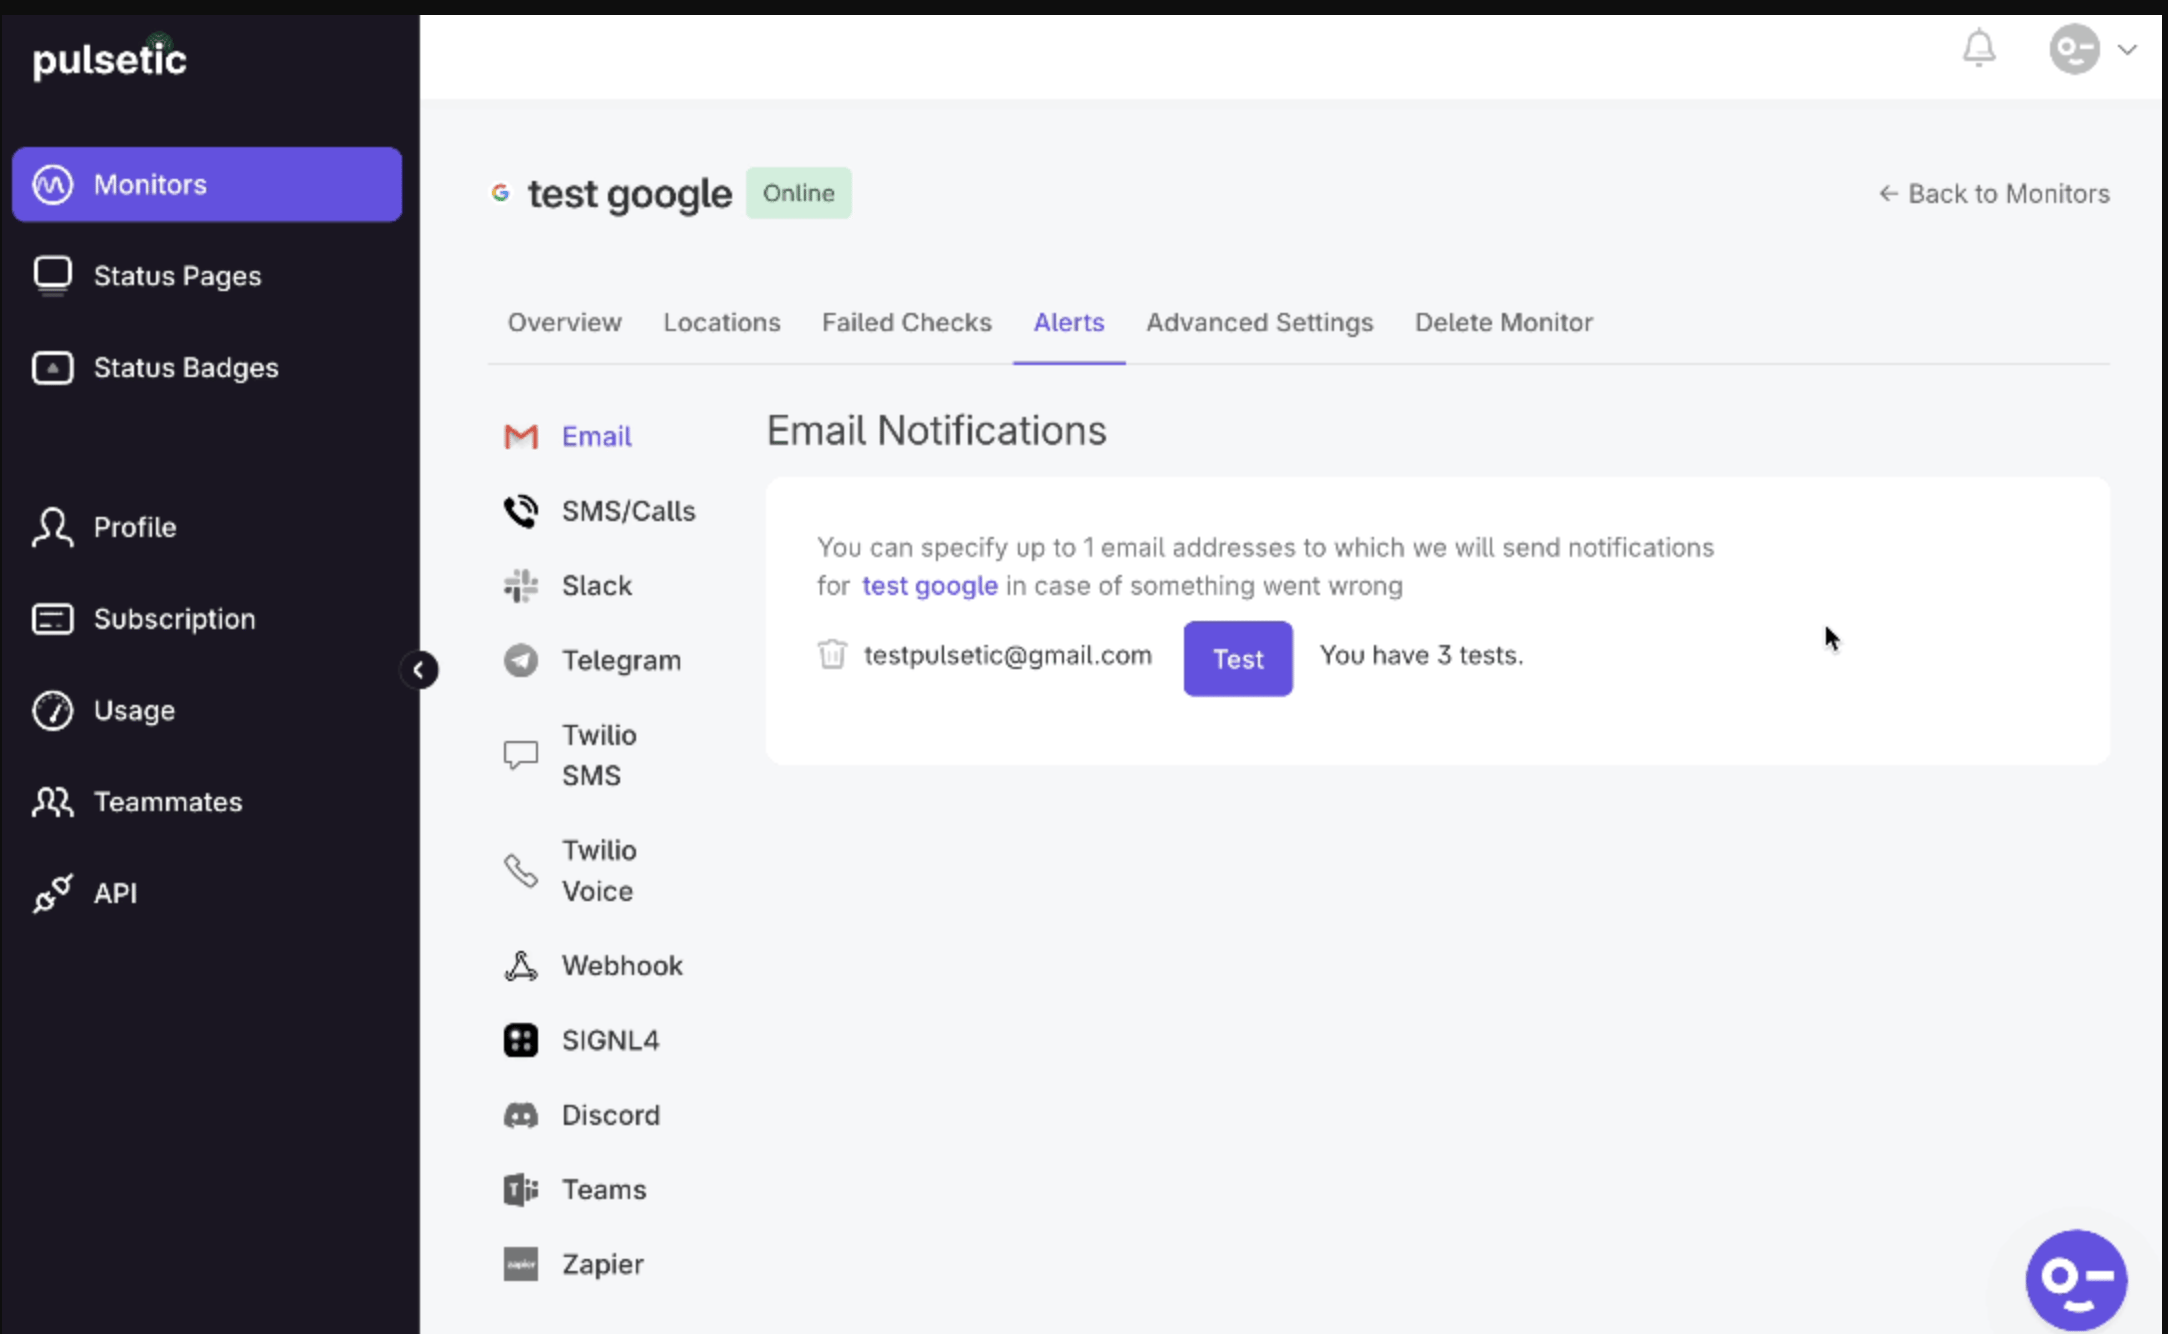
Task: Follow the test google monitor link
Action: [x=930, y=585]
